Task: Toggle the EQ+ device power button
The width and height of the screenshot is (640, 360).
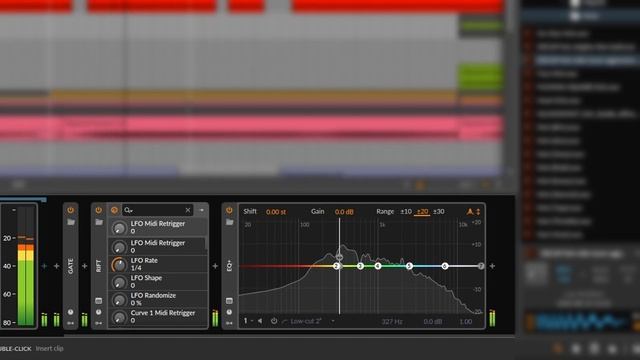Action: coord(229,210)
